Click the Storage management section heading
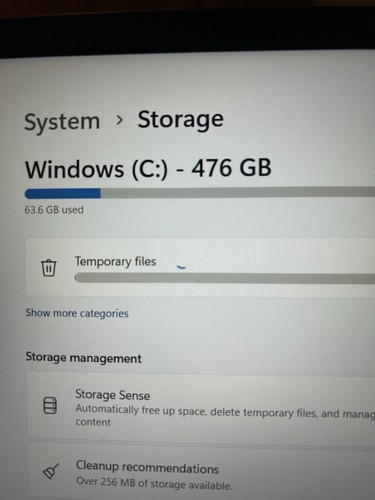Viewport: 375px width, 500px height. click(84, 358)
